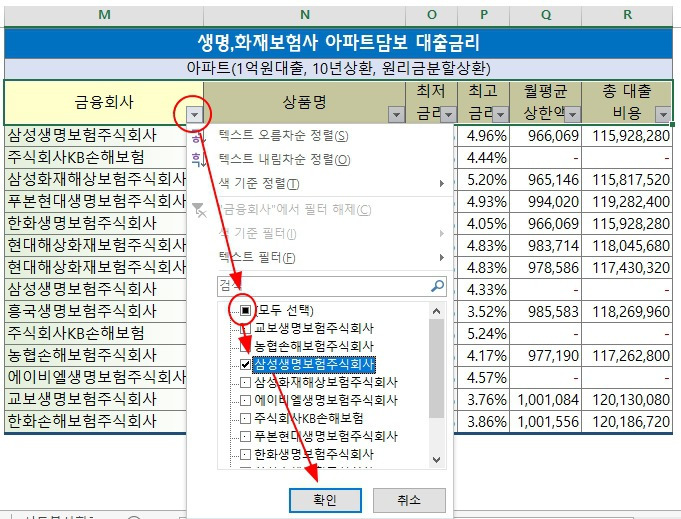Click the filter list scroll up arrow
This screenshot has width=681, height=519.
436,311
